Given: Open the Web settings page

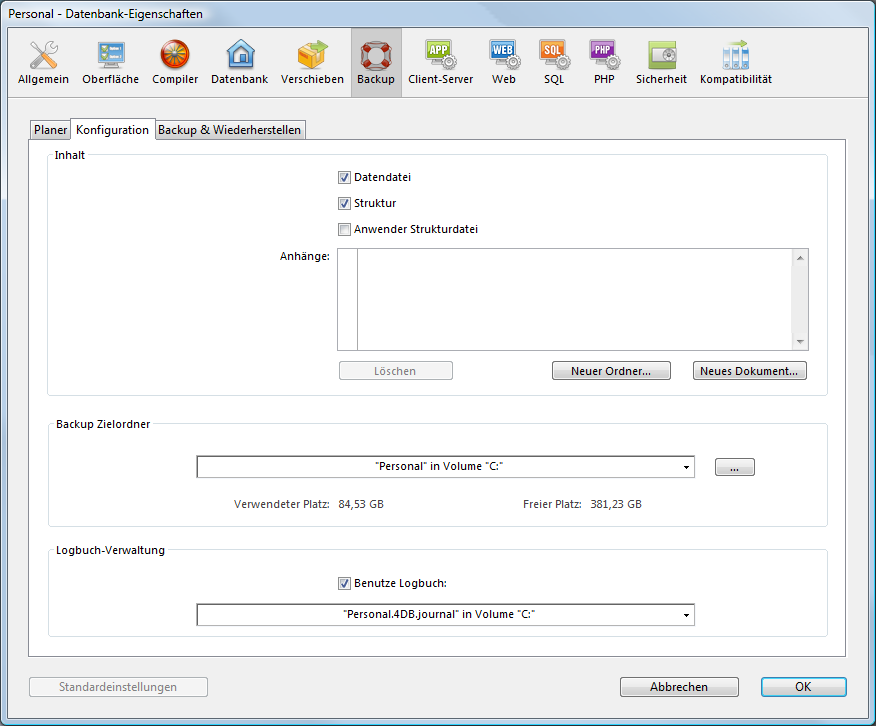Looking at the screenshot, I should [x=503, y=62].
